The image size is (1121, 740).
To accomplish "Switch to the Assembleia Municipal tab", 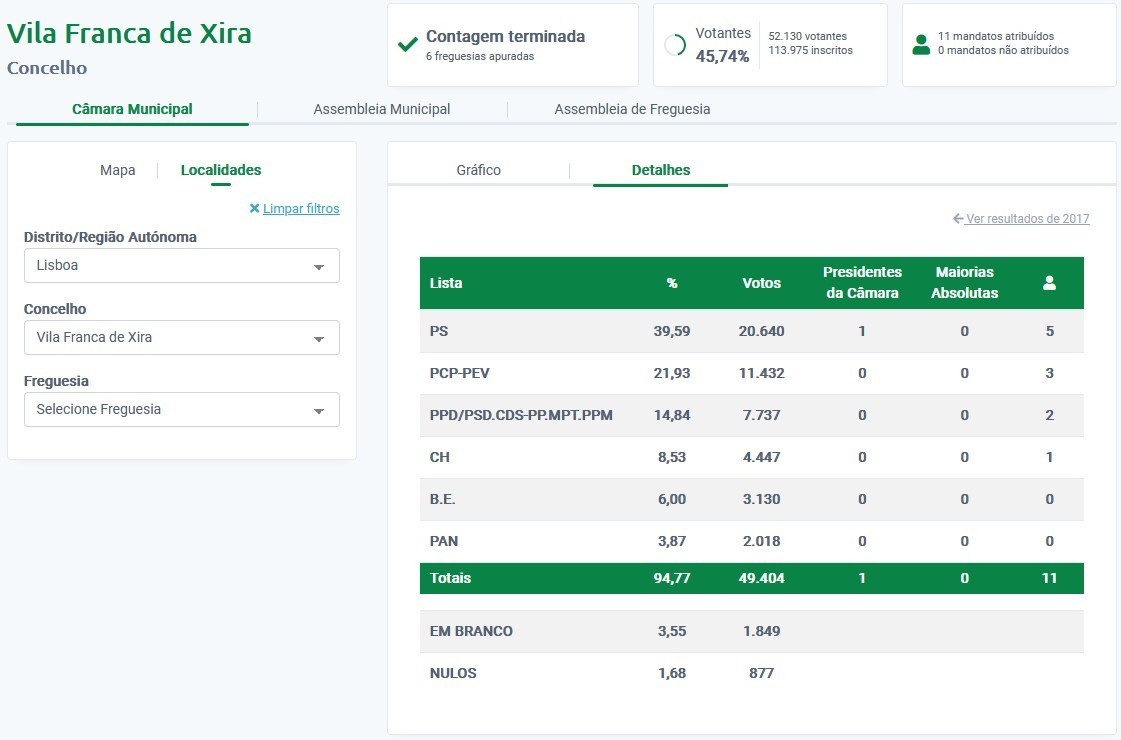I will 382,109.
